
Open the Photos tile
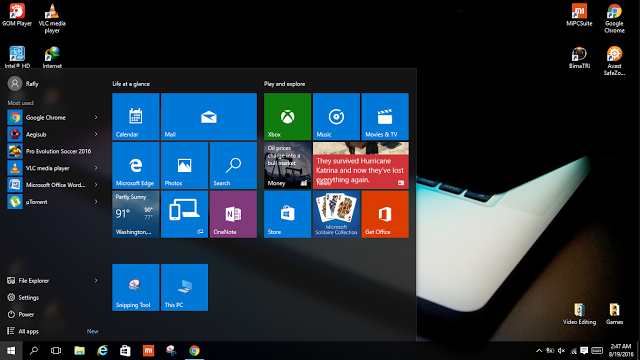[x=184, y=165]
